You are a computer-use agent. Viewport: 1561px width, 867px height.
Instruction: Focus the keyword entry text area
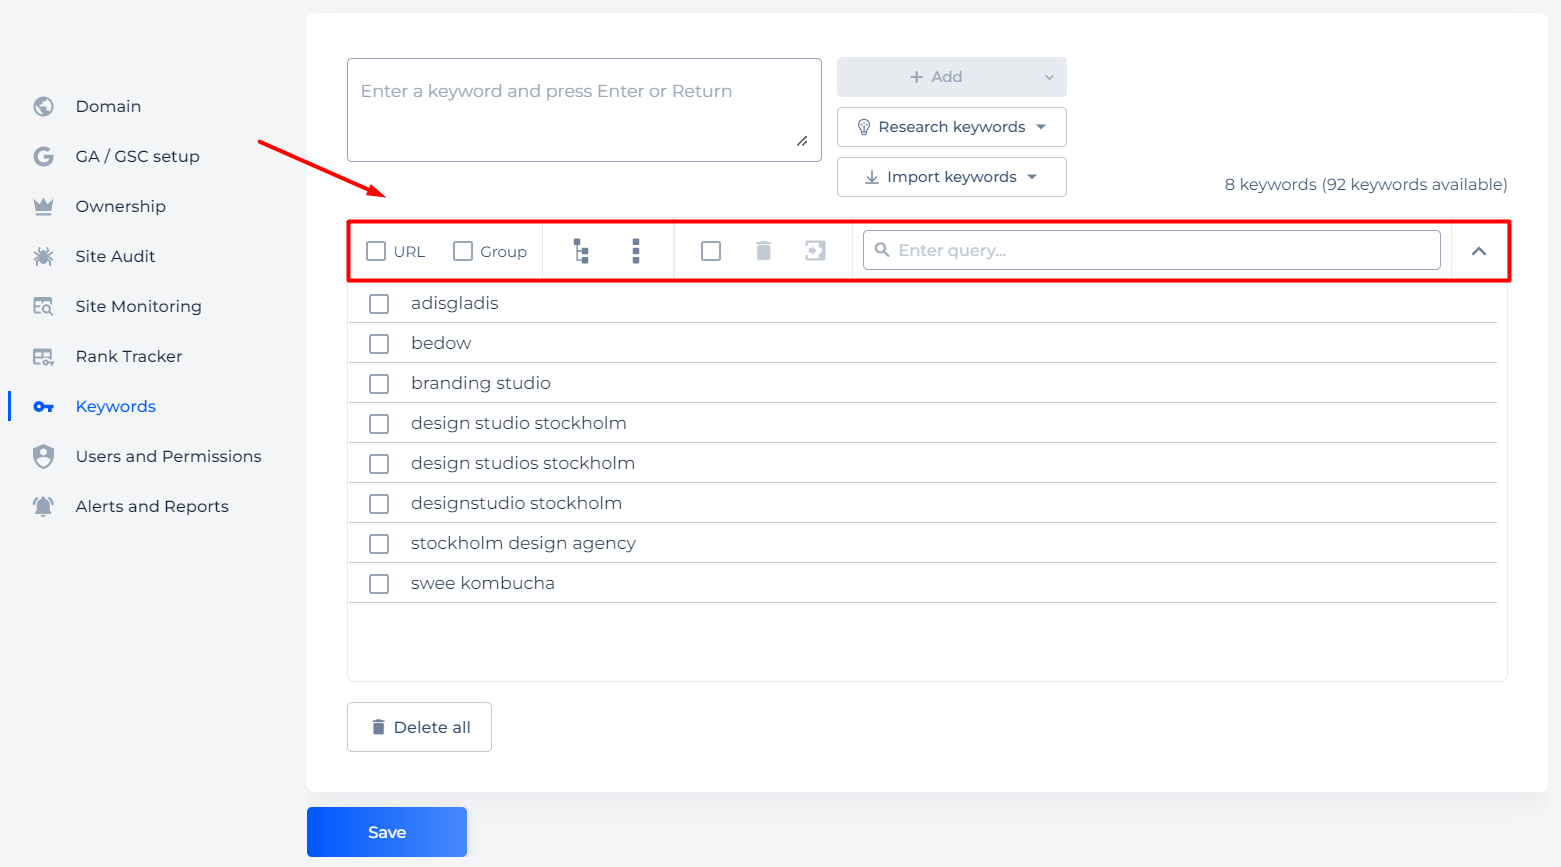click(584, 110)
